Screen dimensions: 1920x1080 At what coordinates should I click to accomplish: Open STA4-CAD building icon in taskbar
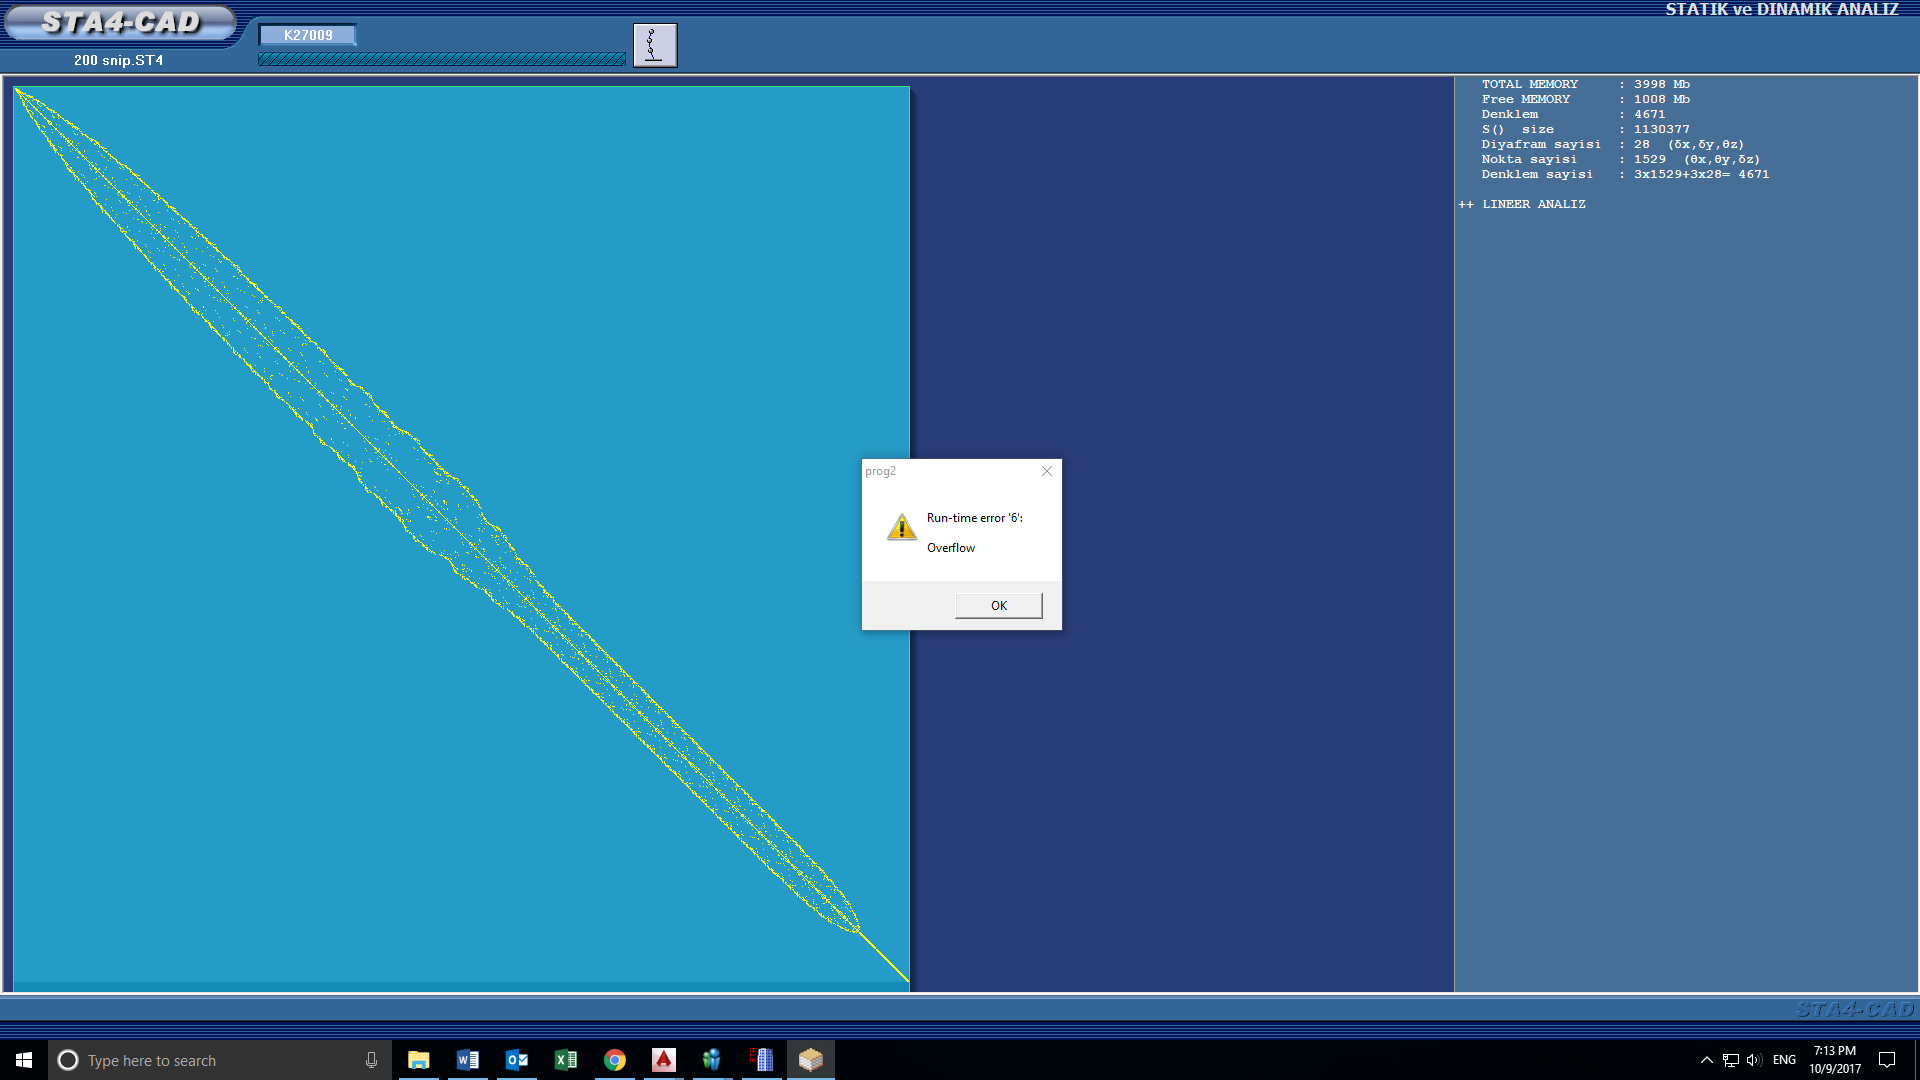(762, 1060)
